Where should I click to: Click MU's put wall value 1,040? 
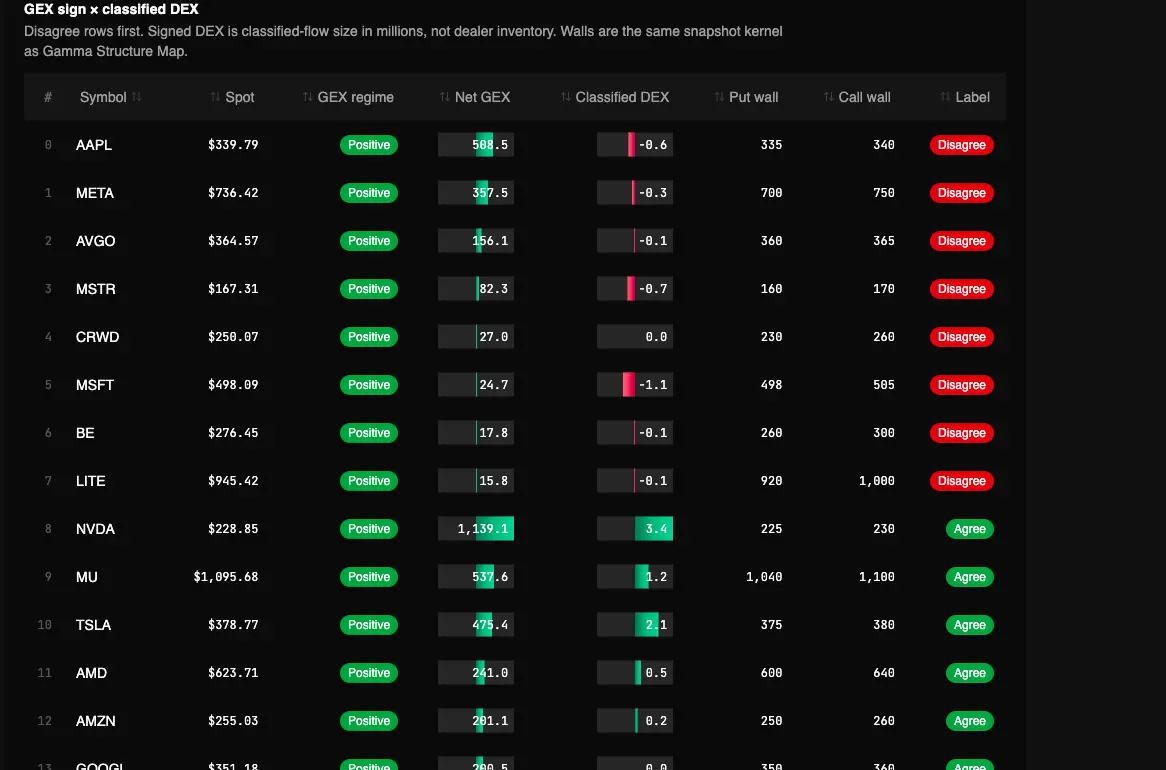tap(764, 577)
